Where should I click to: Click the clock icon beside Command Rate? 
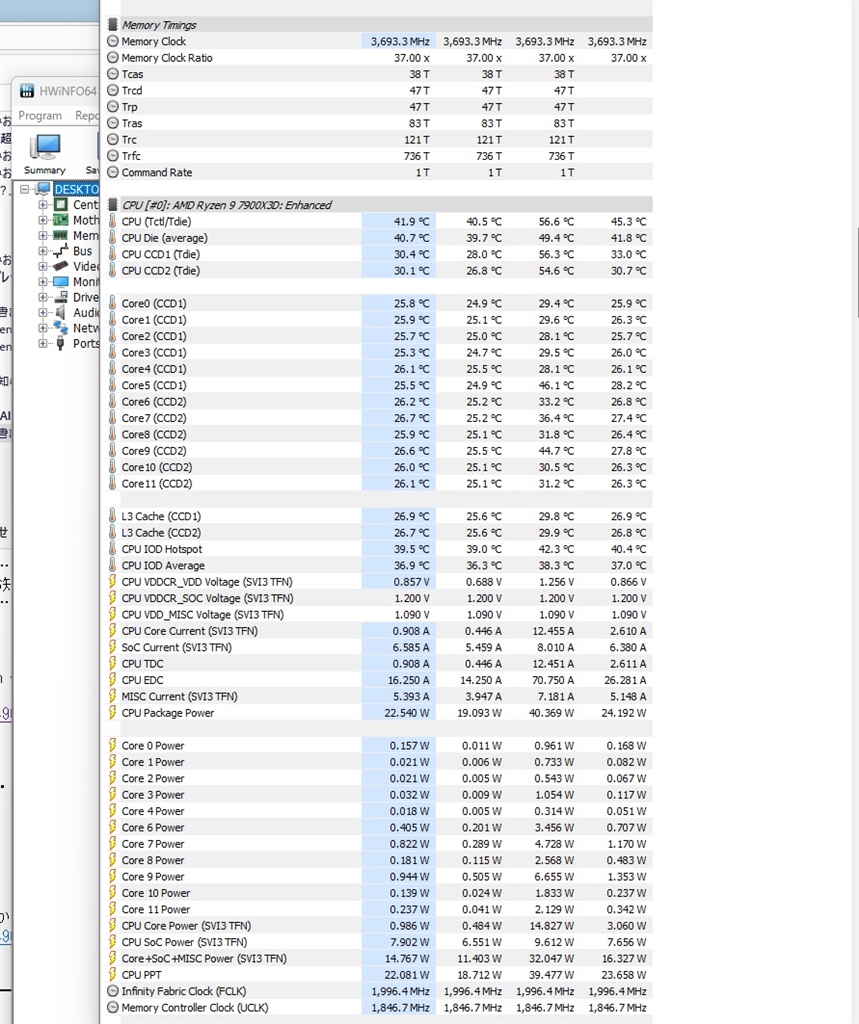[112, 172]
